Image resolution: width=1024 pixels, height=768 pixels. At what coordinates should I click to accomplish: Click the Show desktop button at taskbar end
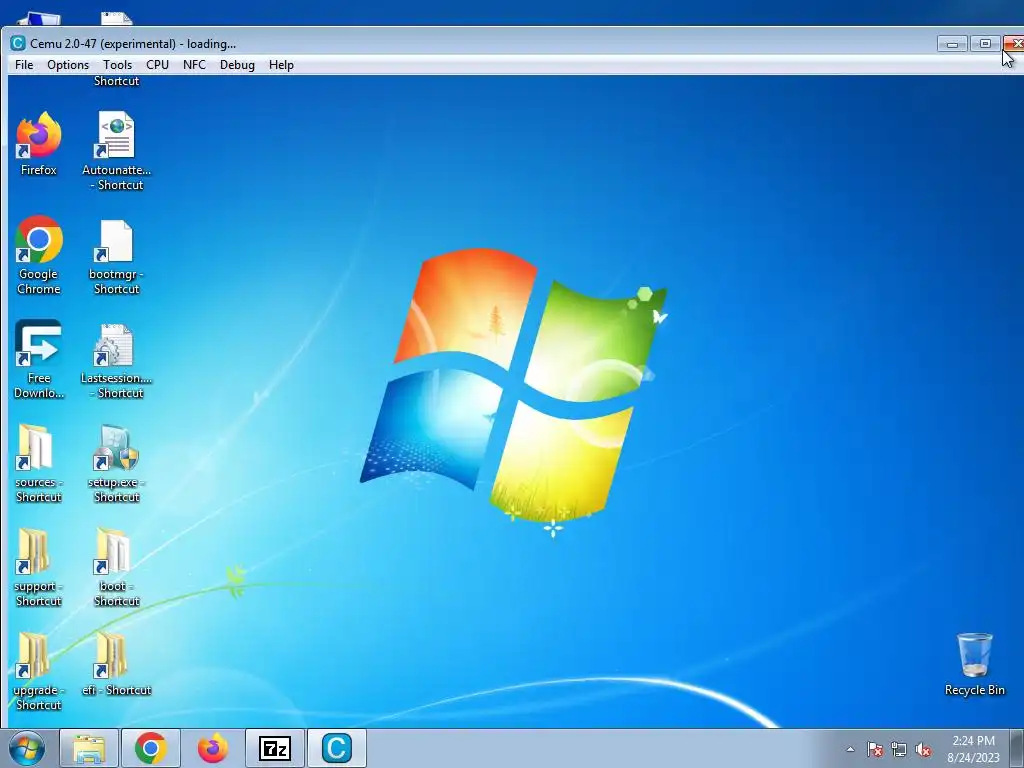(x=1018, y=748)
